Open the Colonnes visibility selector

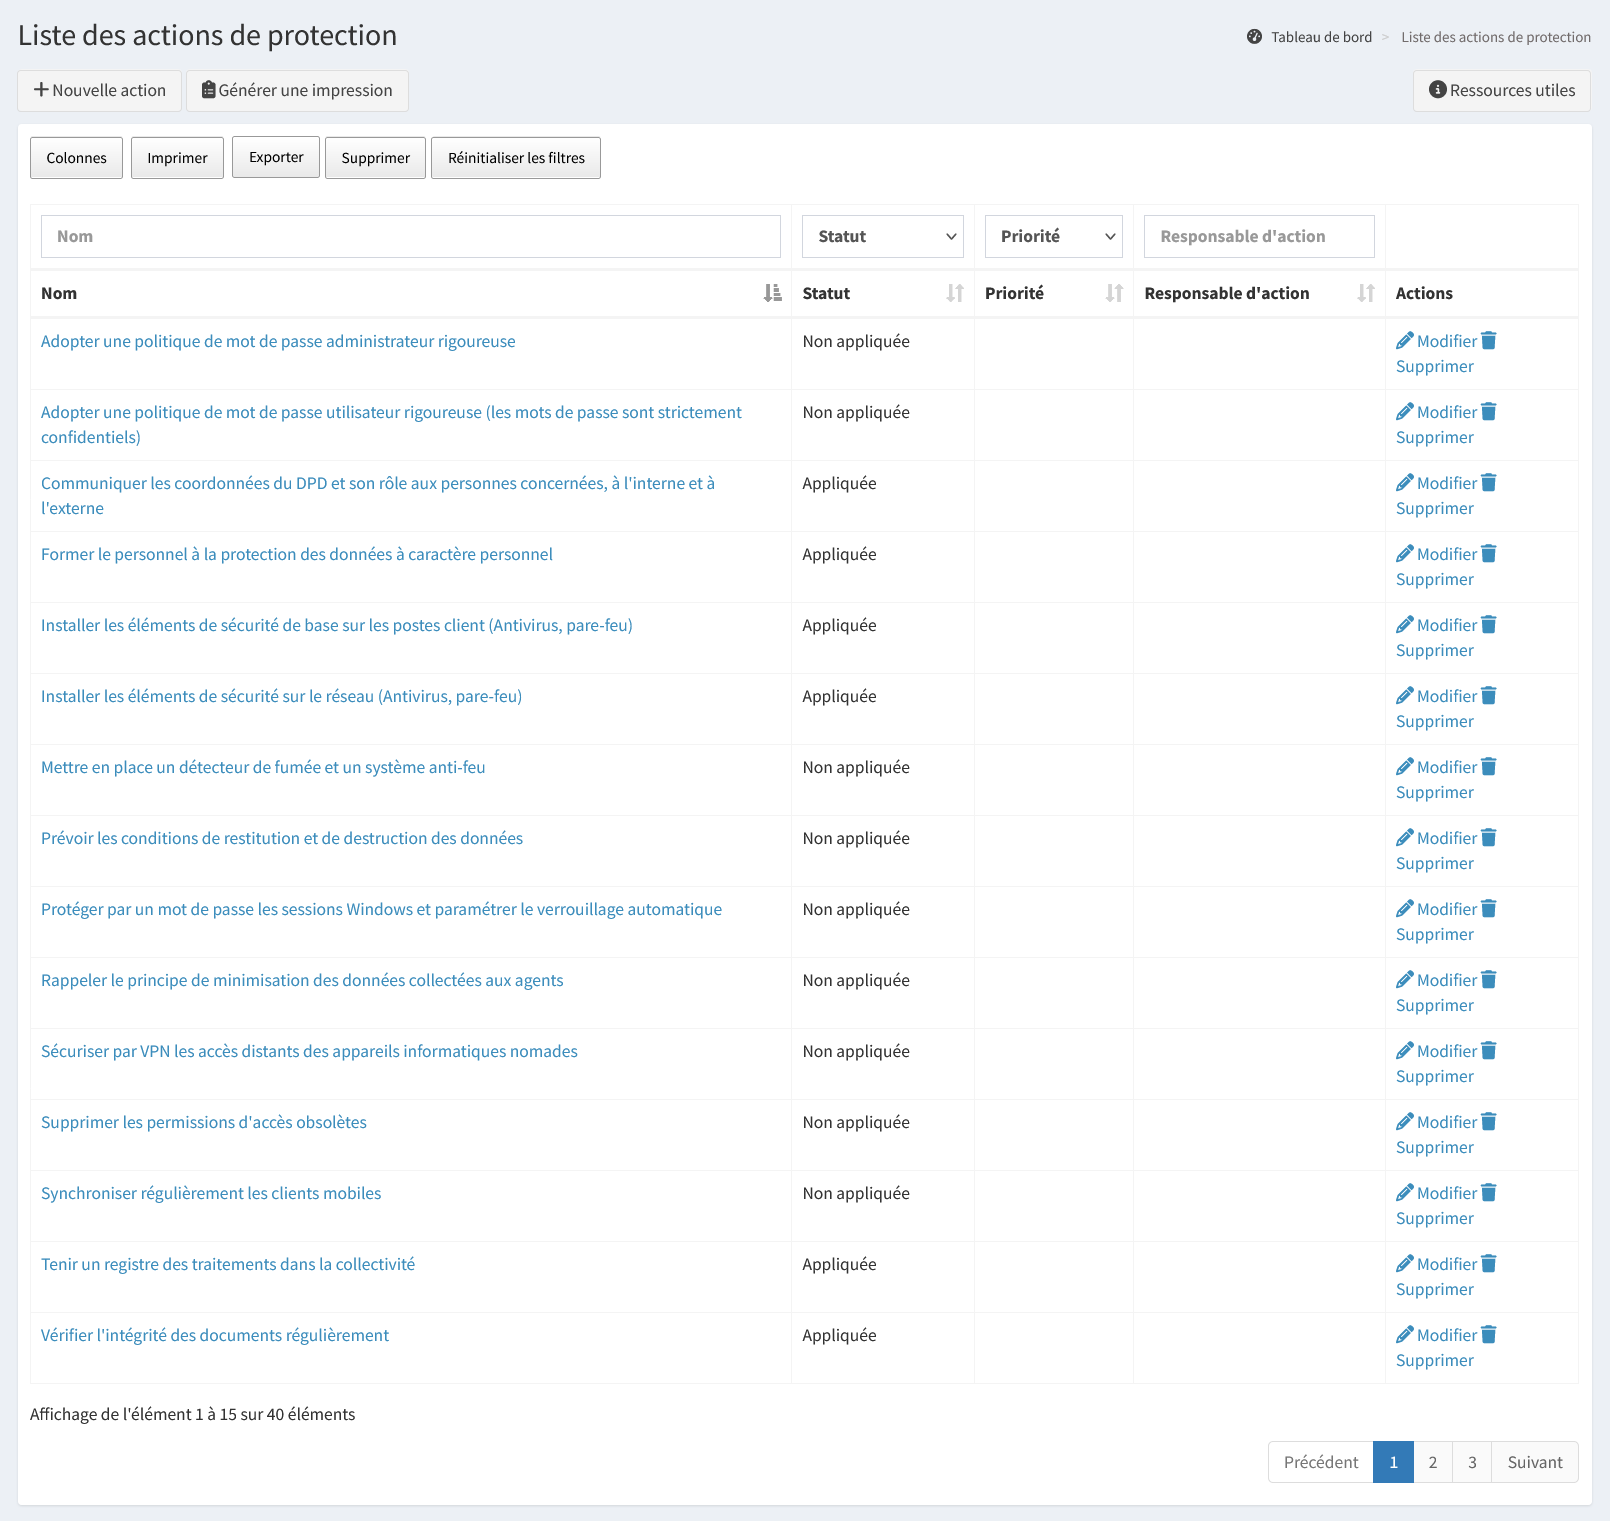pyautogui.click(x=76, y=158)
